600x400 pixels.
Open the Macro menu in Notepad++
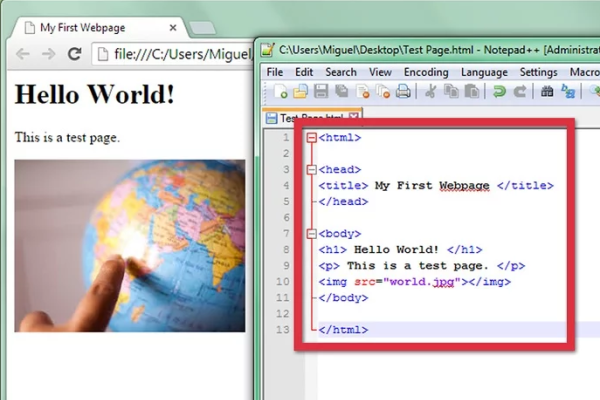(x=584, y=72)
